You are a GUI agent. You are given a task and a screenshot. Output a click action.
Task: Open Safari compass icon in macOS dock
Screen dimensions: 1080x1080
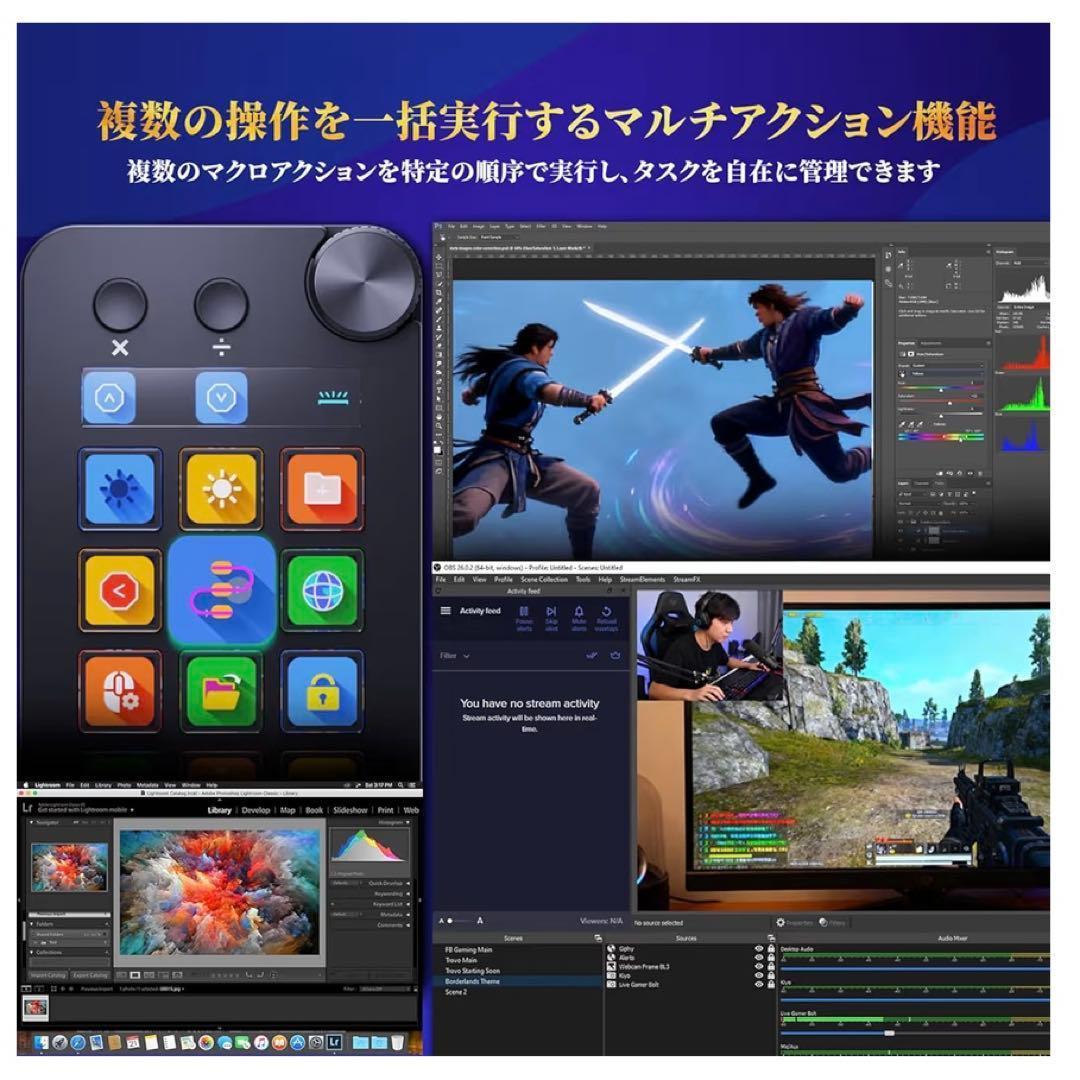(x=77, y=1043)
